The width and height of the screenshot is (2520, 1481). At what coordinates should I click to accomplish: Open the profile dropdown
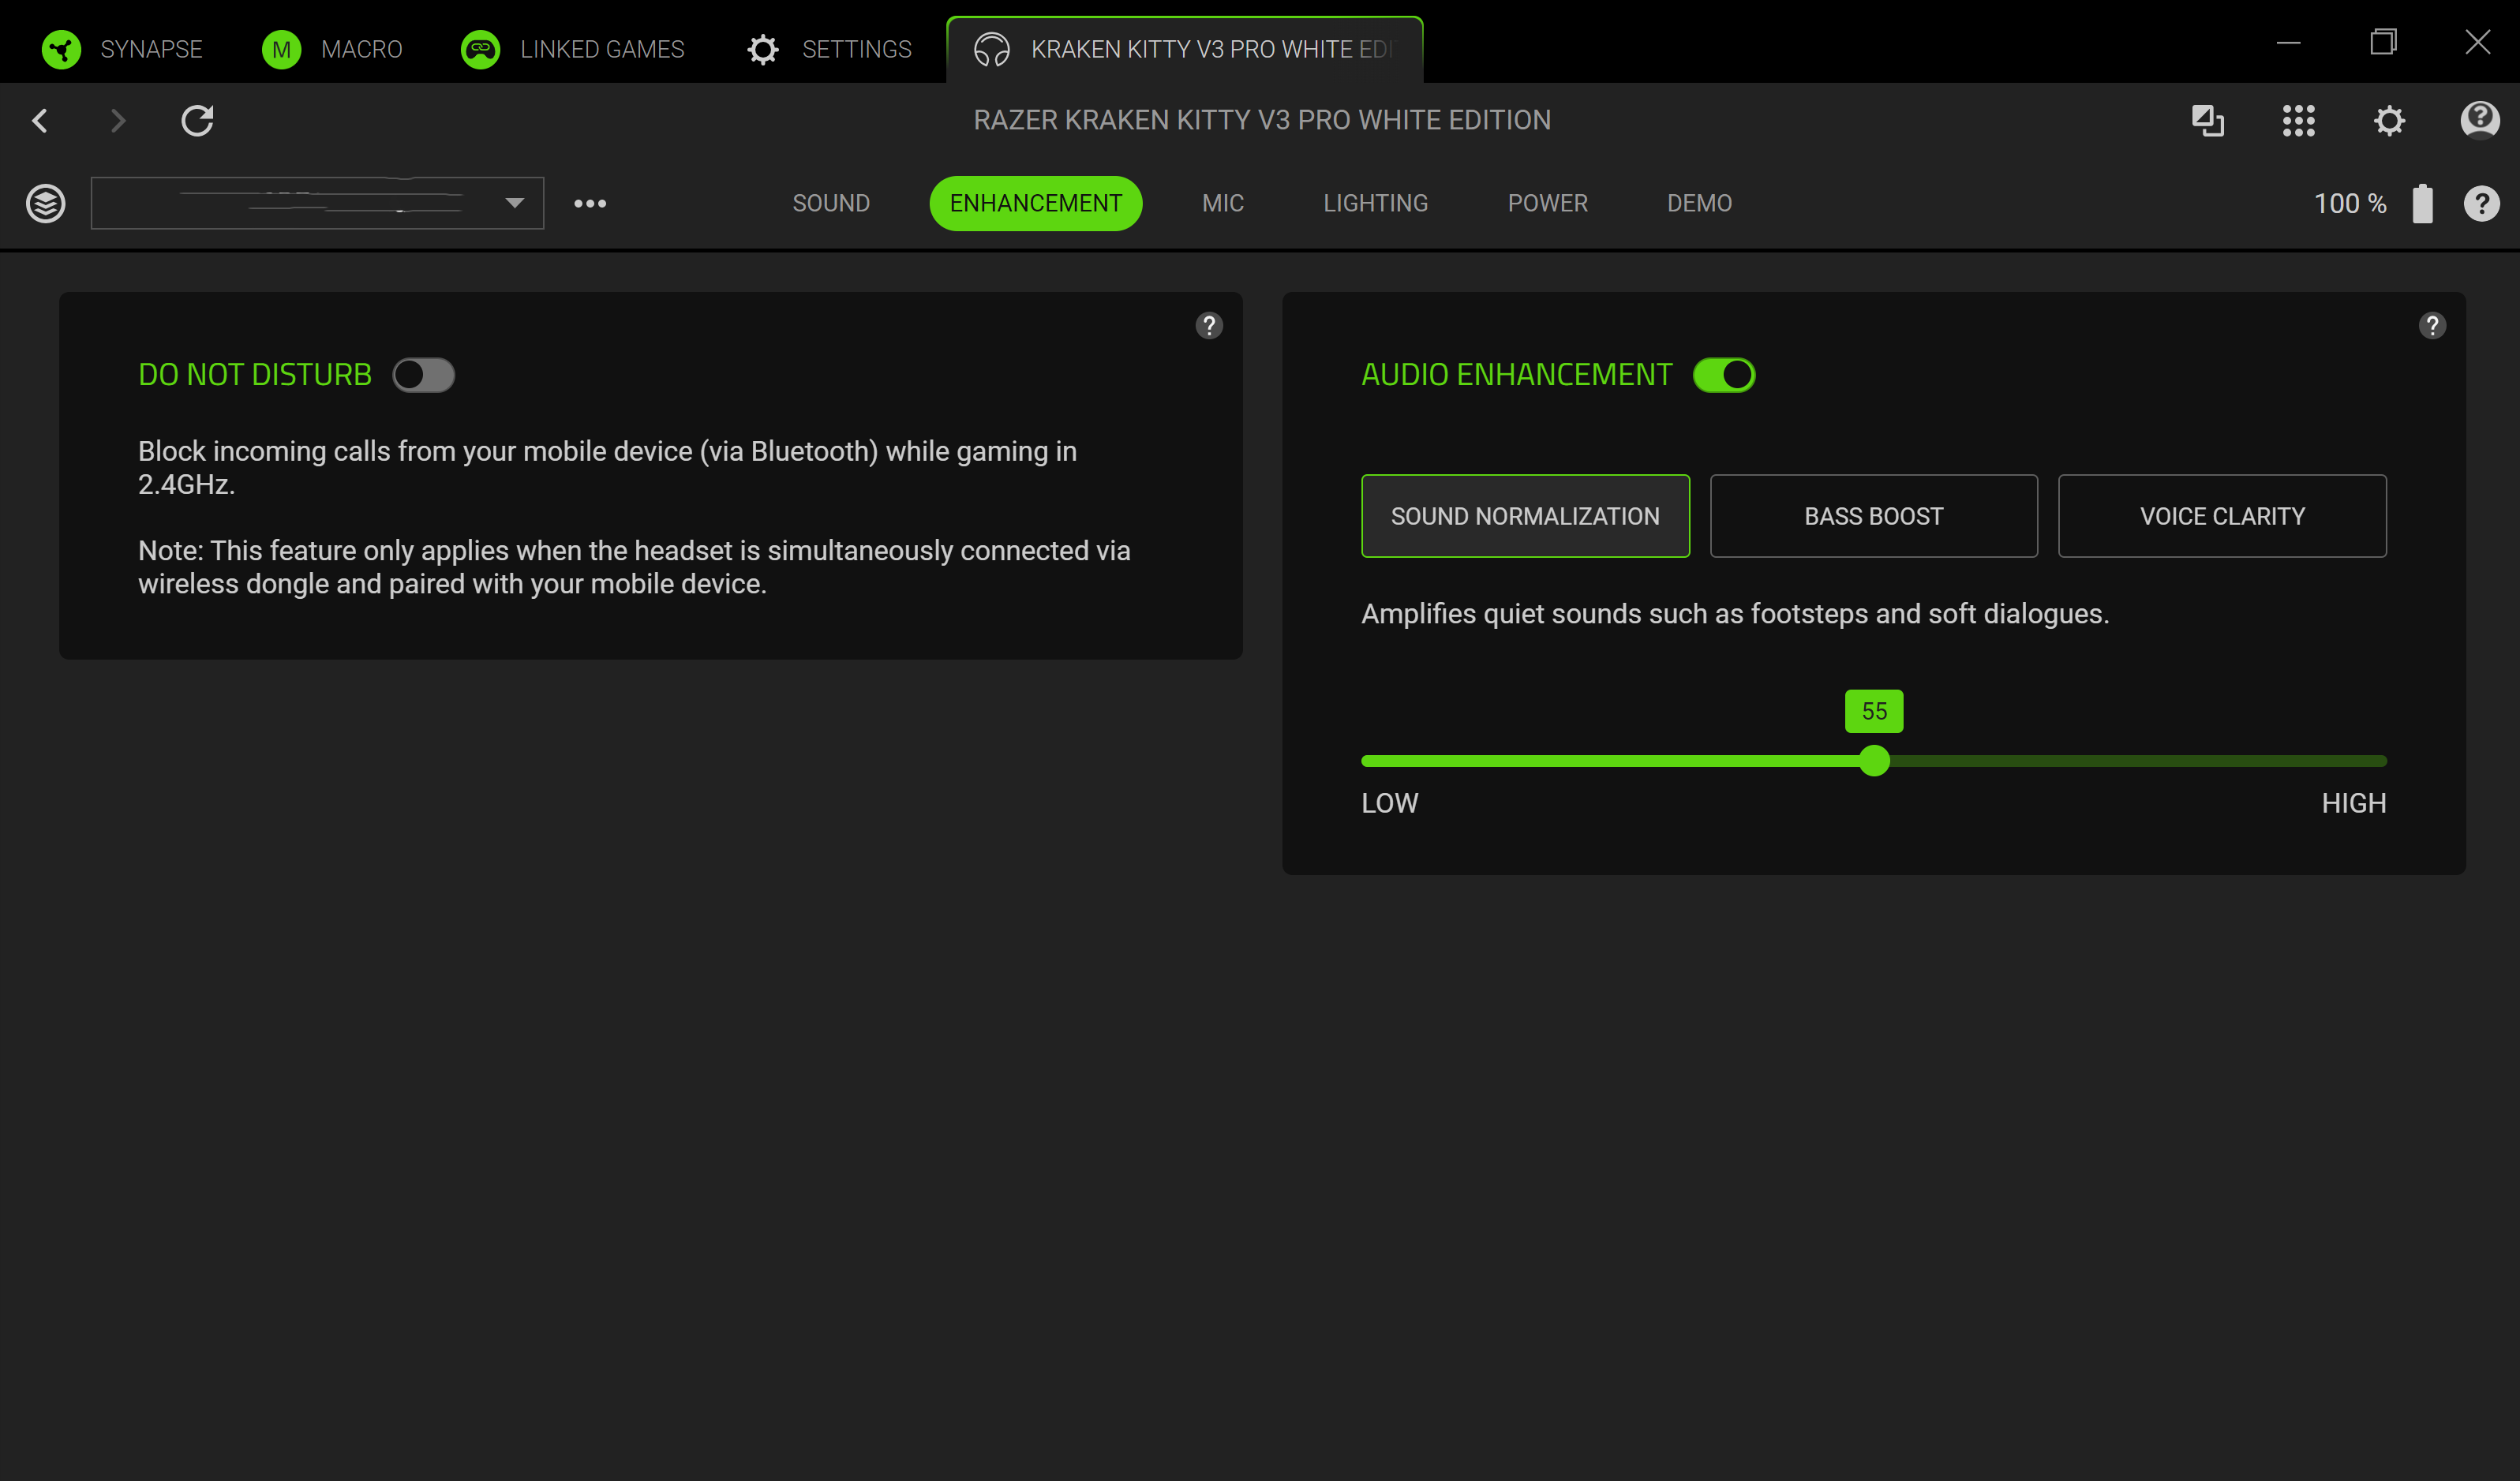click(x=317, y=203)
